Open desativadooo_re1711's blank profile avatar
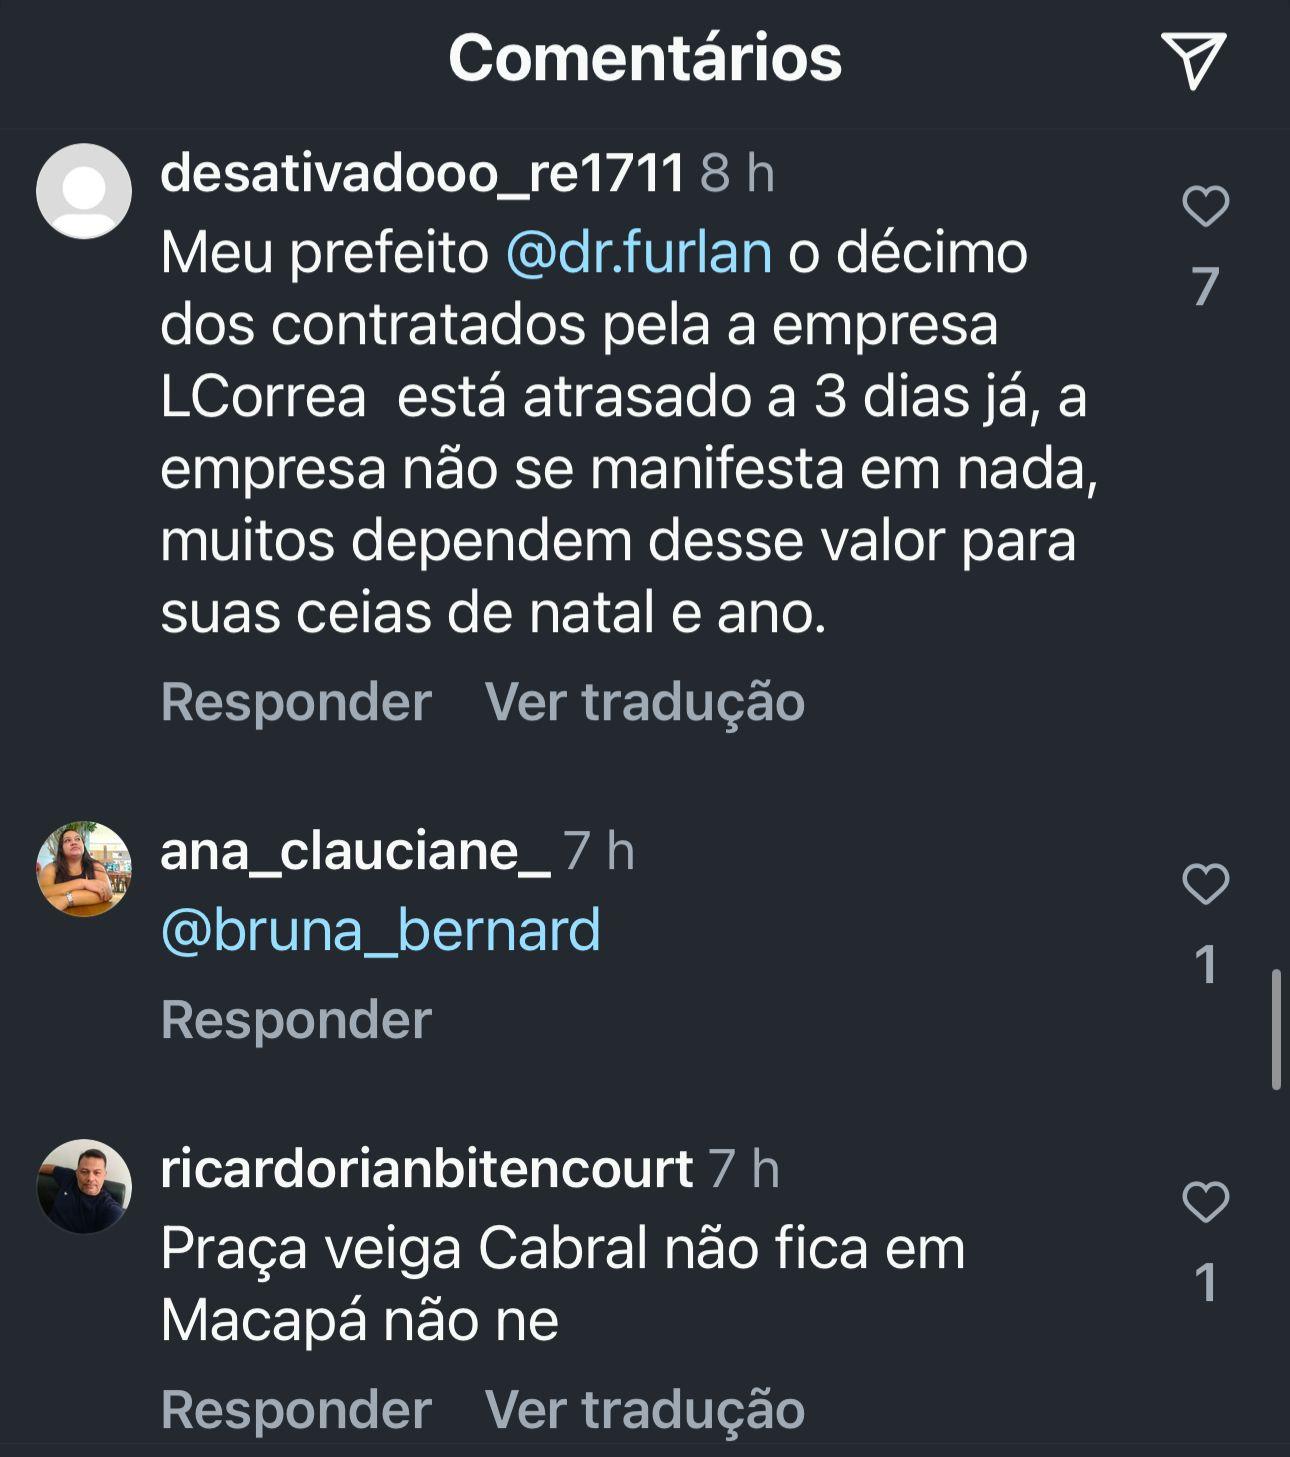 (x=84, y=191)
